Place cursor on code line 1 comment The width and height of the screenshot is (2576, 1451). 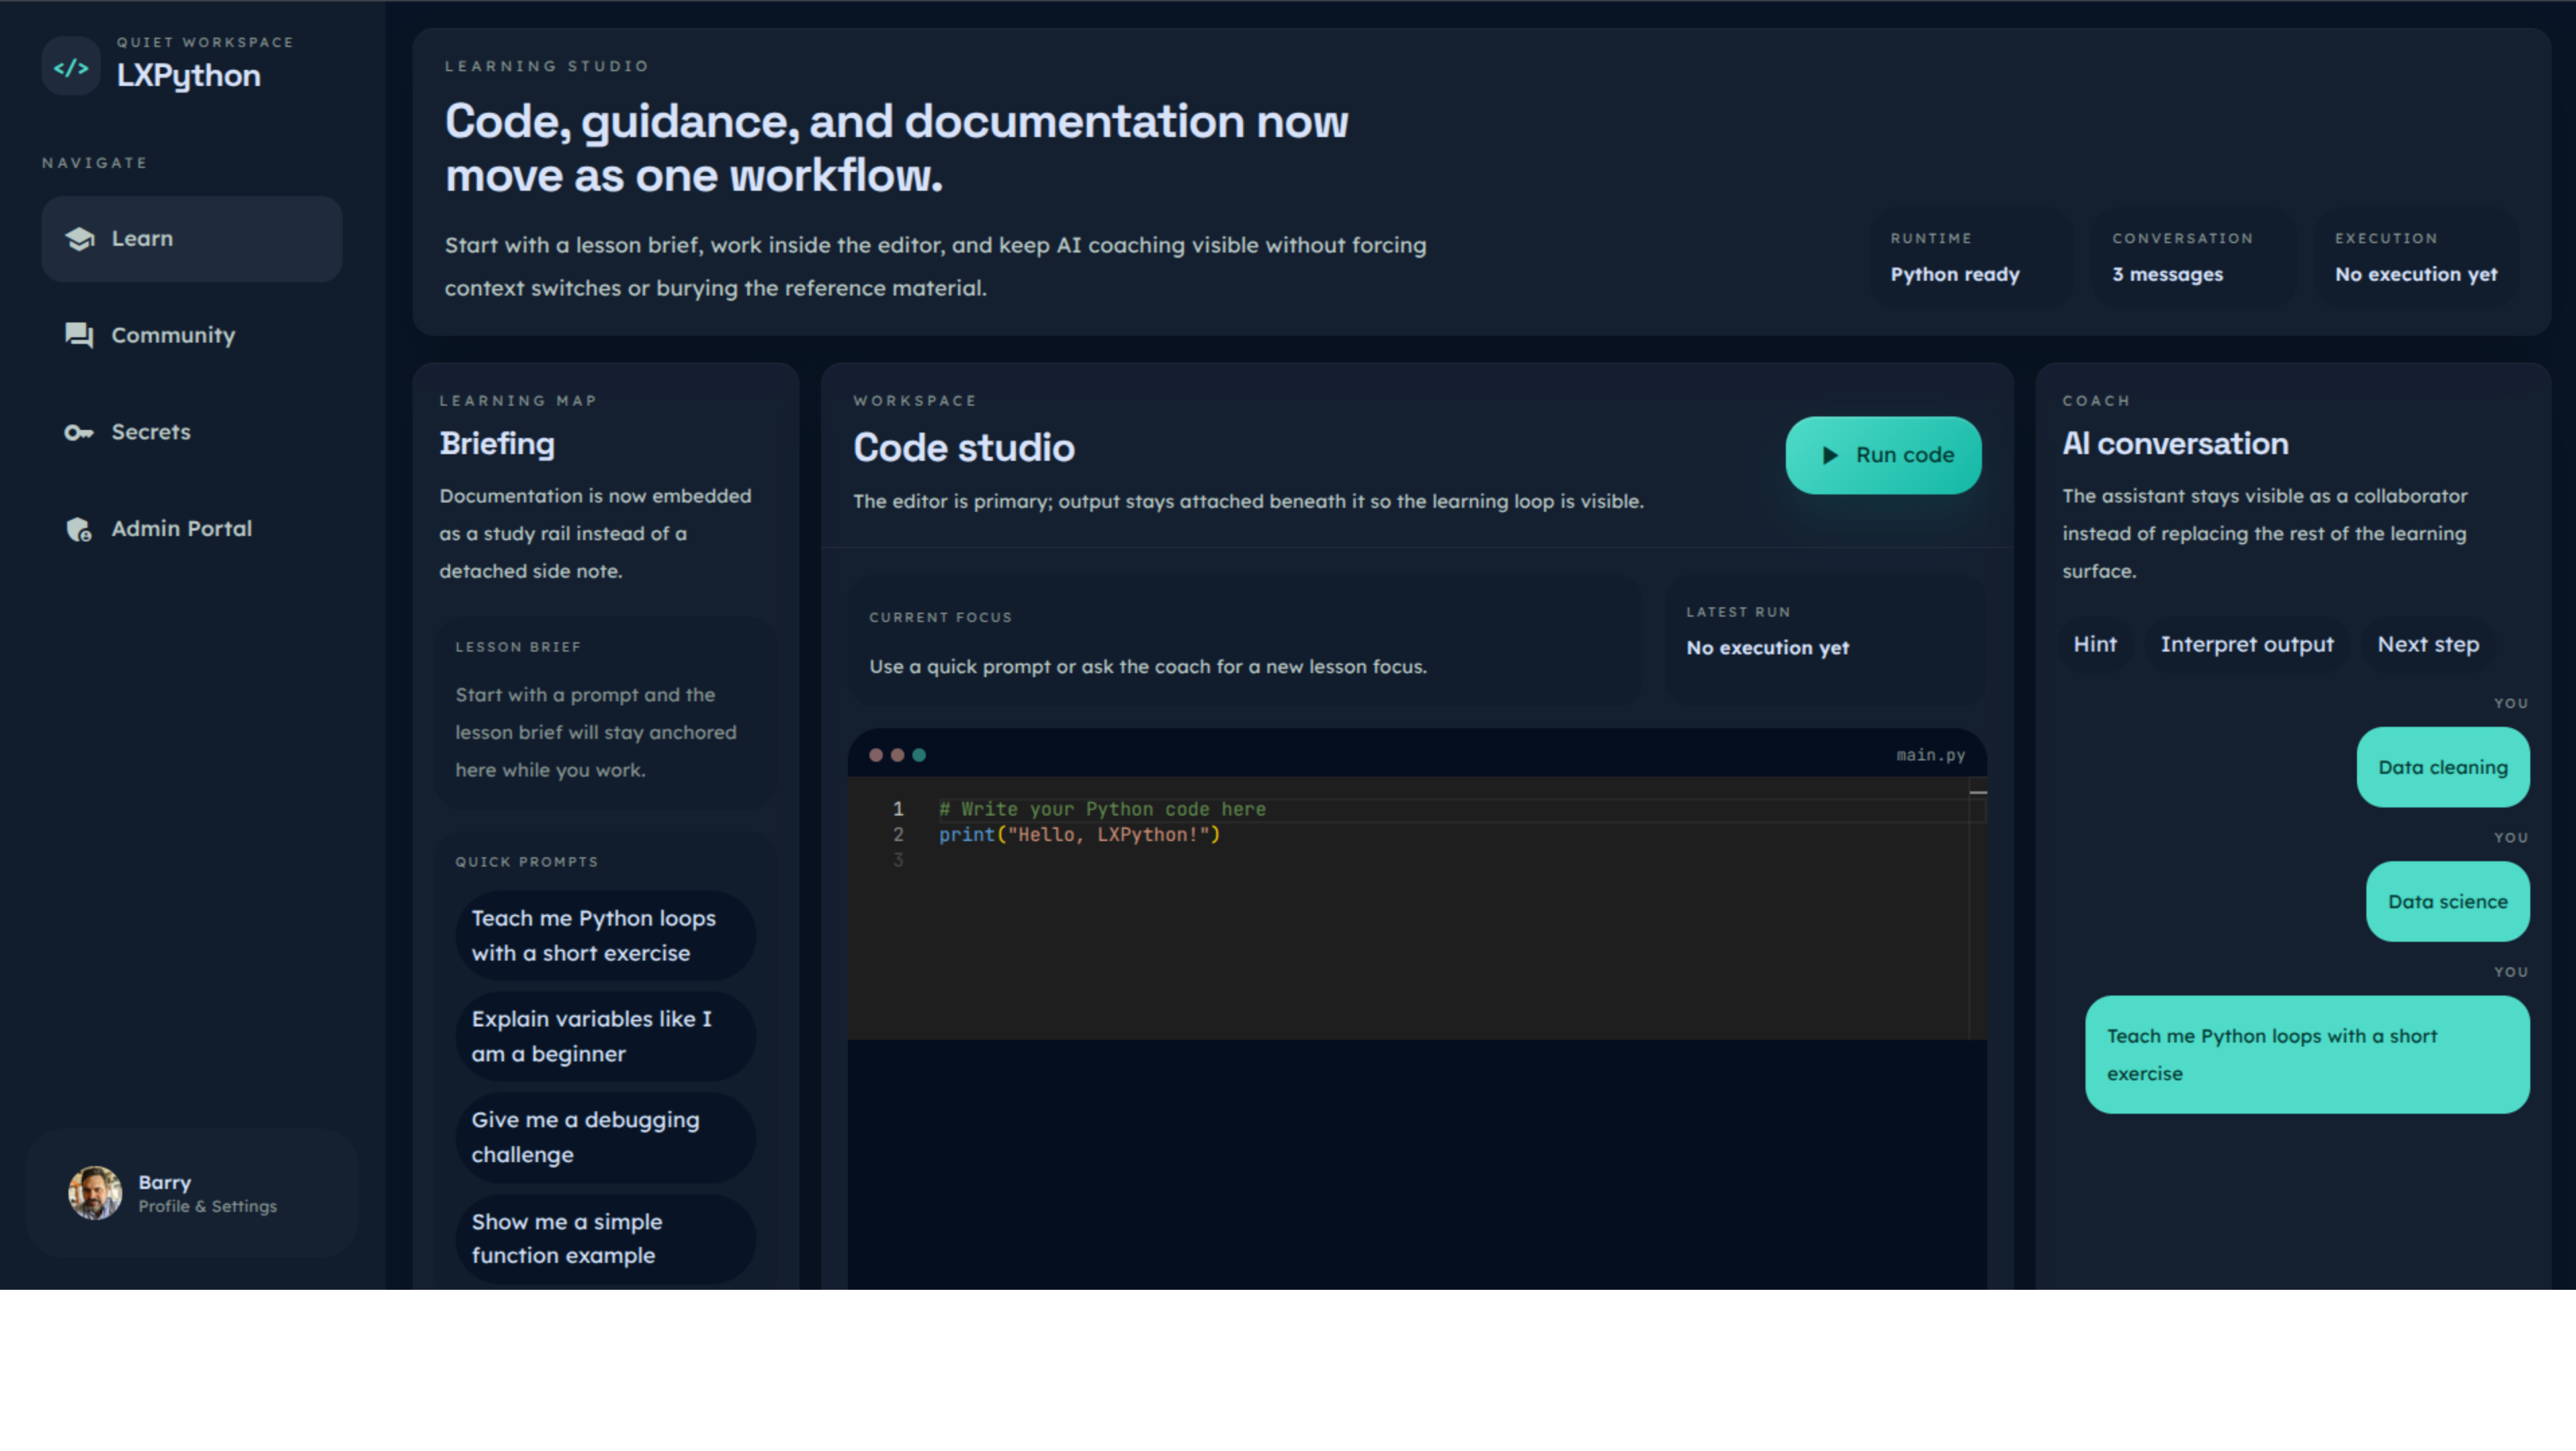point(1102,809)
